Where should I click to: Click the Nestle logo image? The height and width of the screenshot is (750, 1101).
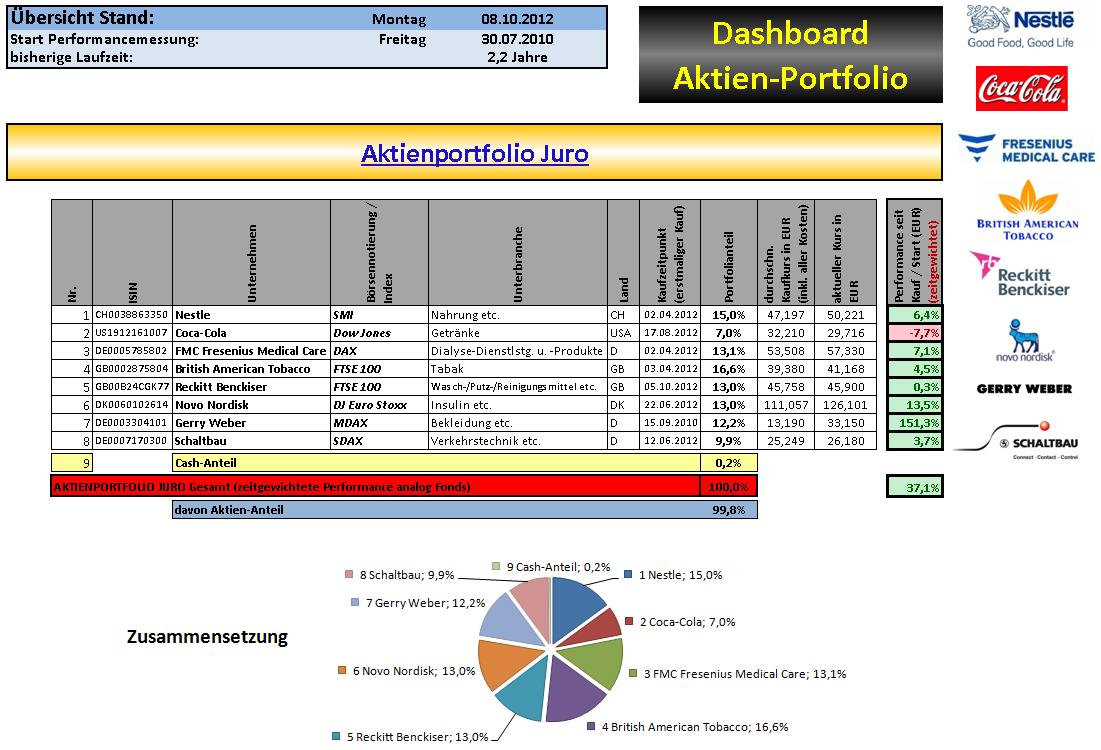tap(1020, 27)
